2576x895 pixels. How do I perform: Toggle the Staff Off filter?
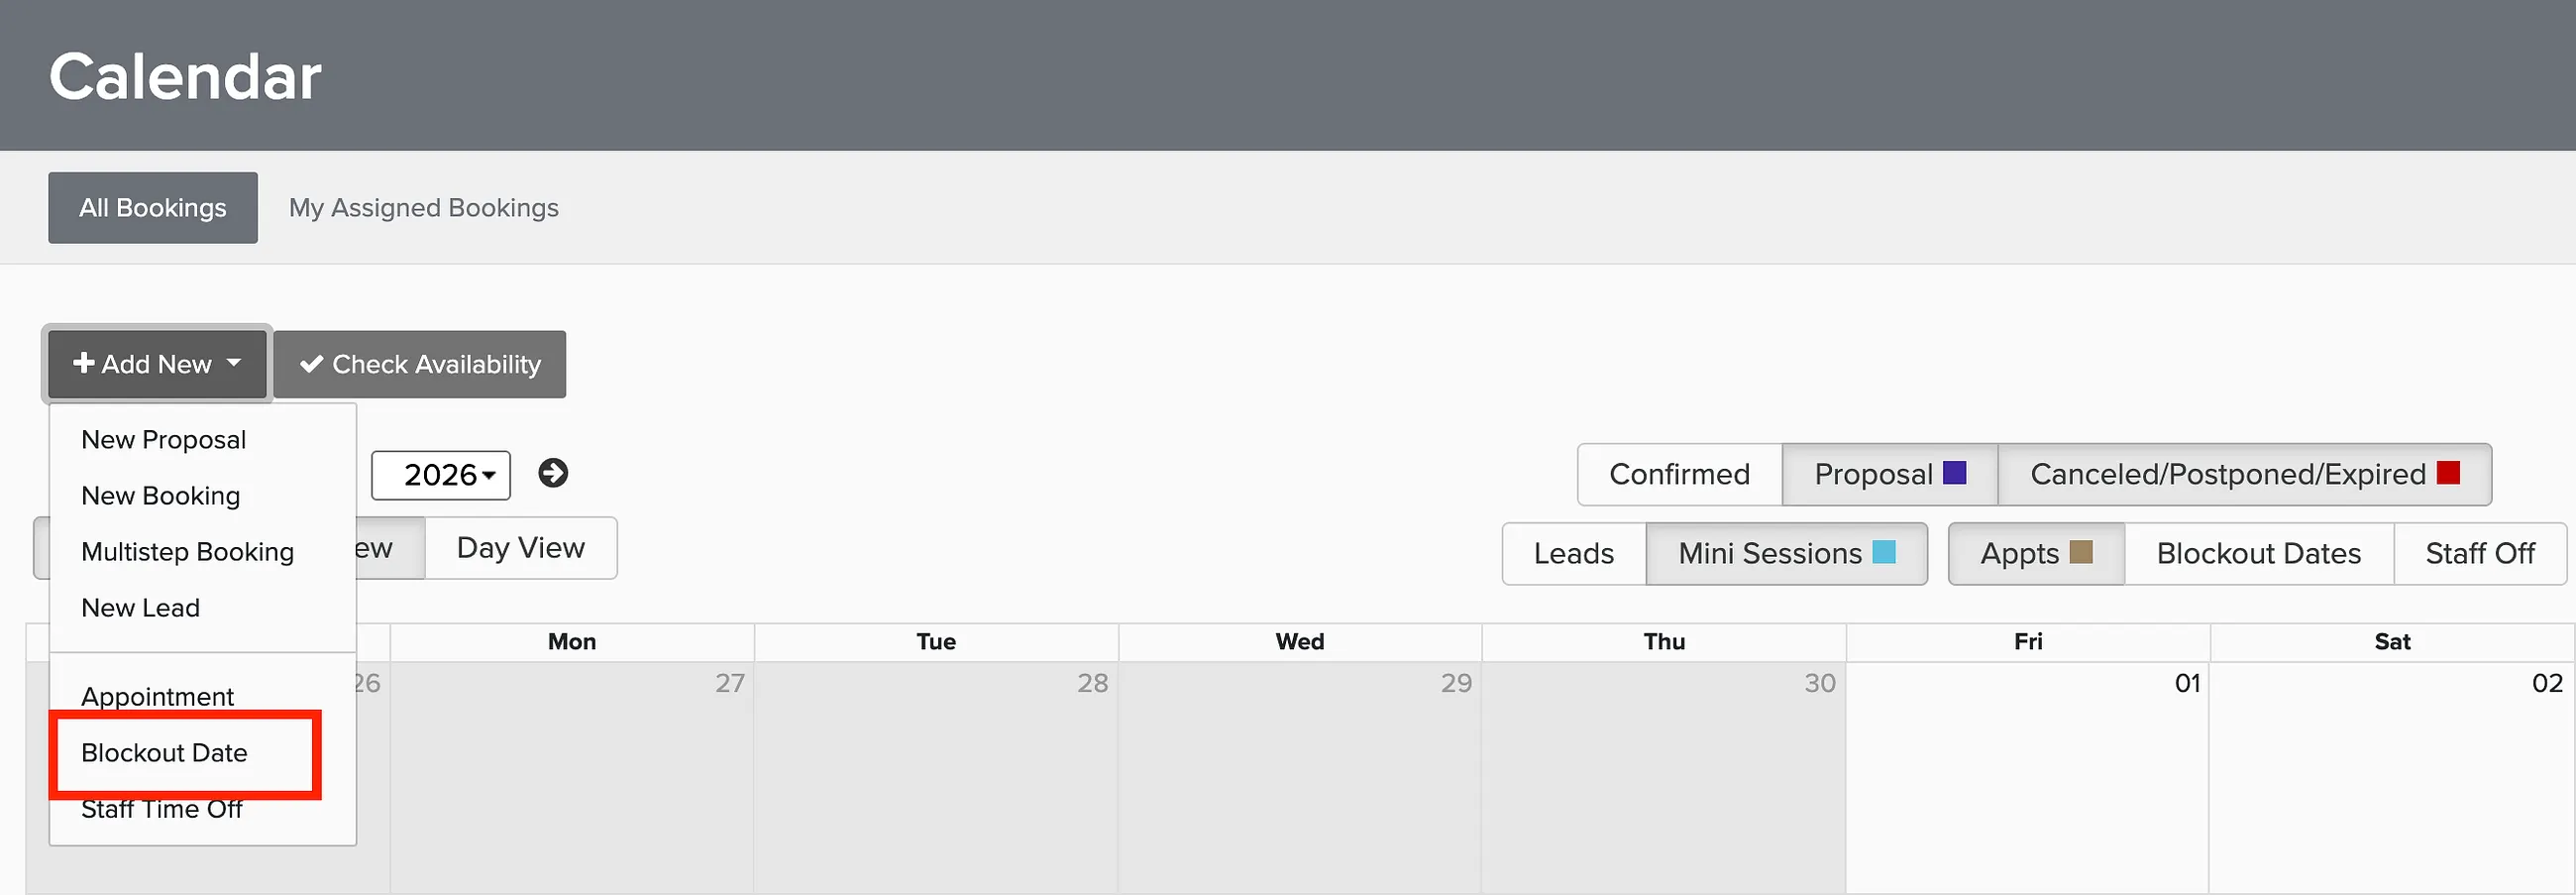pyautogui.click(x=2479, y=553)
